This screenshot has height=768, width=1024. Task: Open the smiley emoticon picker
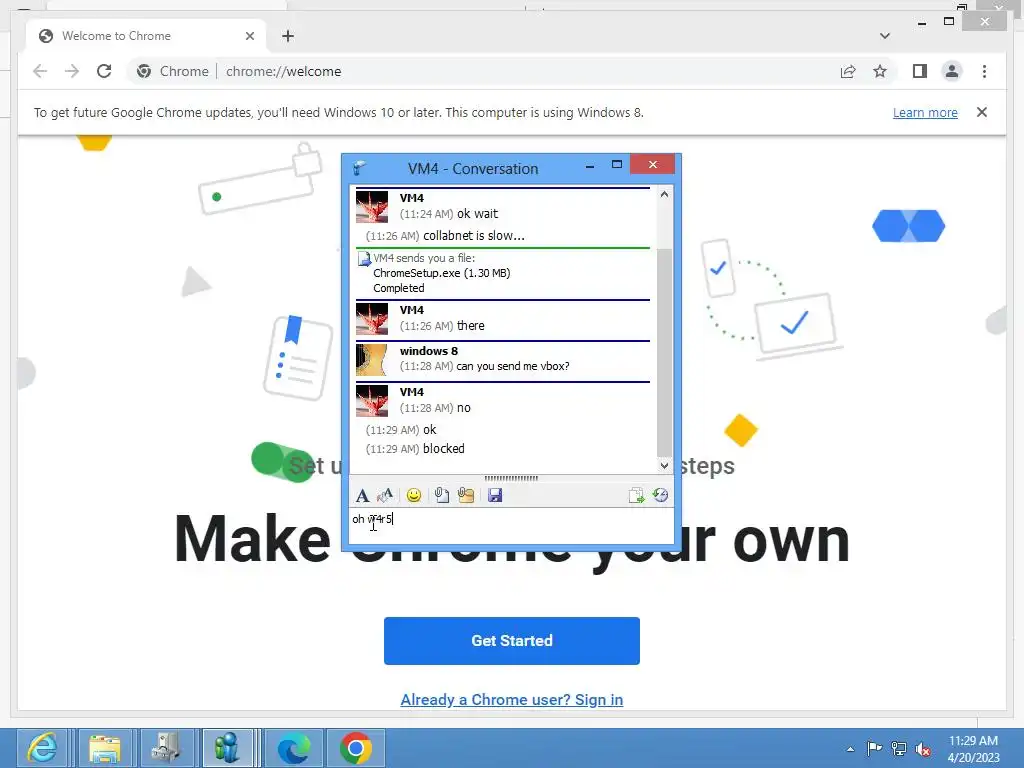coord(413,496)
